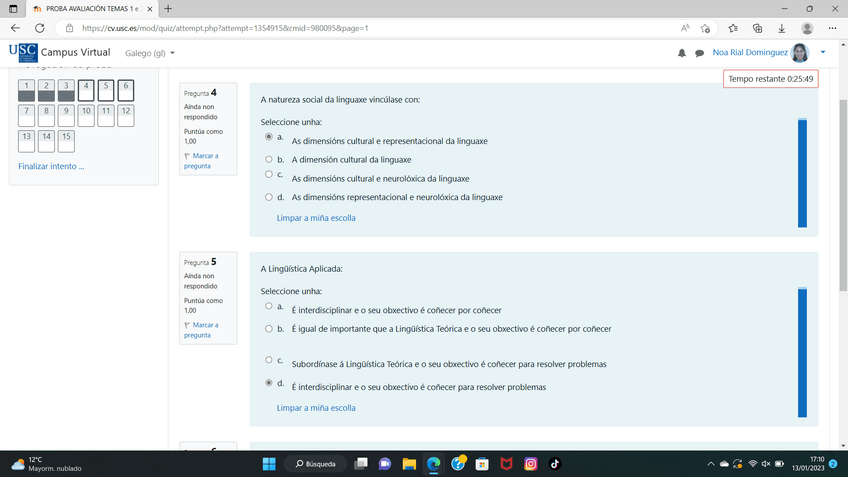The height and width of the screenshot is (477, 848).
Task: Select option a in question 4
Action: (269, 137)
